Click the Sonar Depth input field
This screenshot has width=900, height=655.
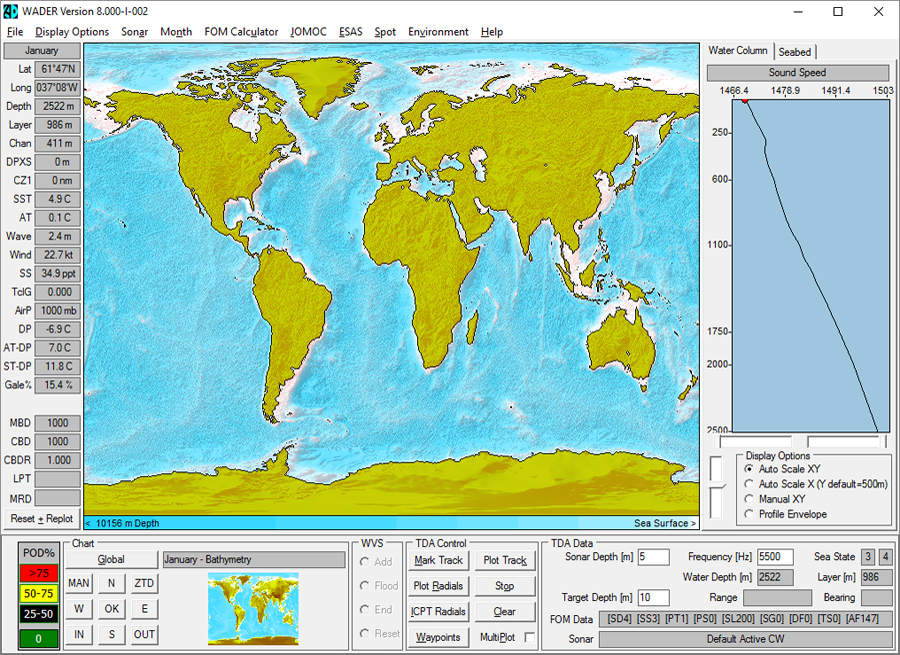(x=653, y=557)
